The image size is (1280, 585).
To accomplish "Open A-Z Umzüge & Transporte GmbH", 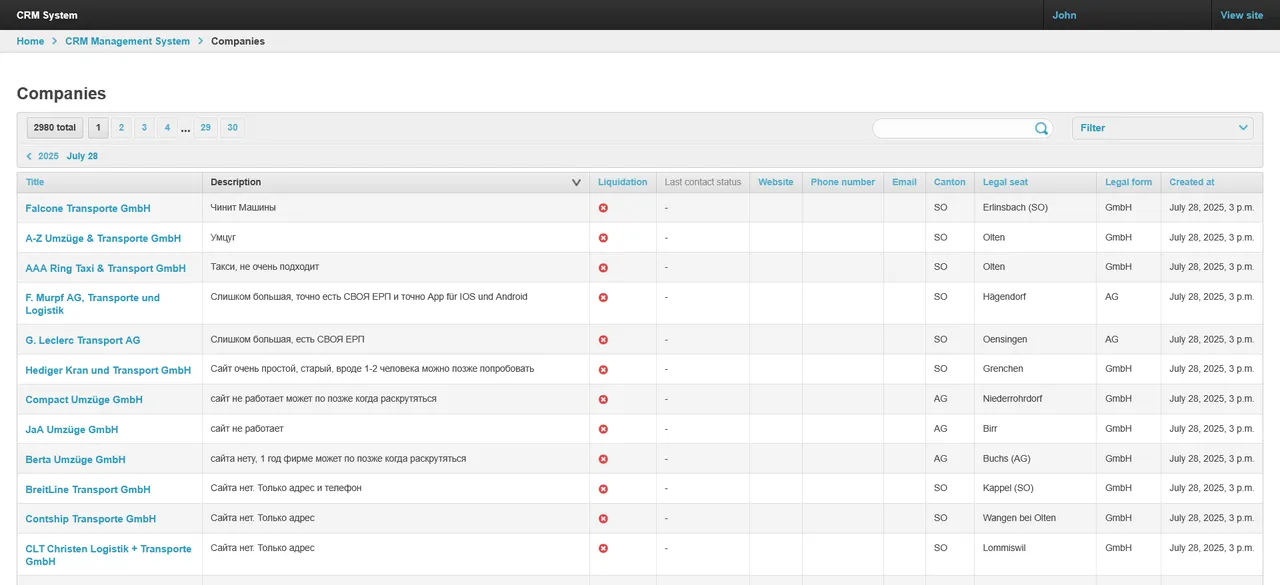I will [103, 238].
